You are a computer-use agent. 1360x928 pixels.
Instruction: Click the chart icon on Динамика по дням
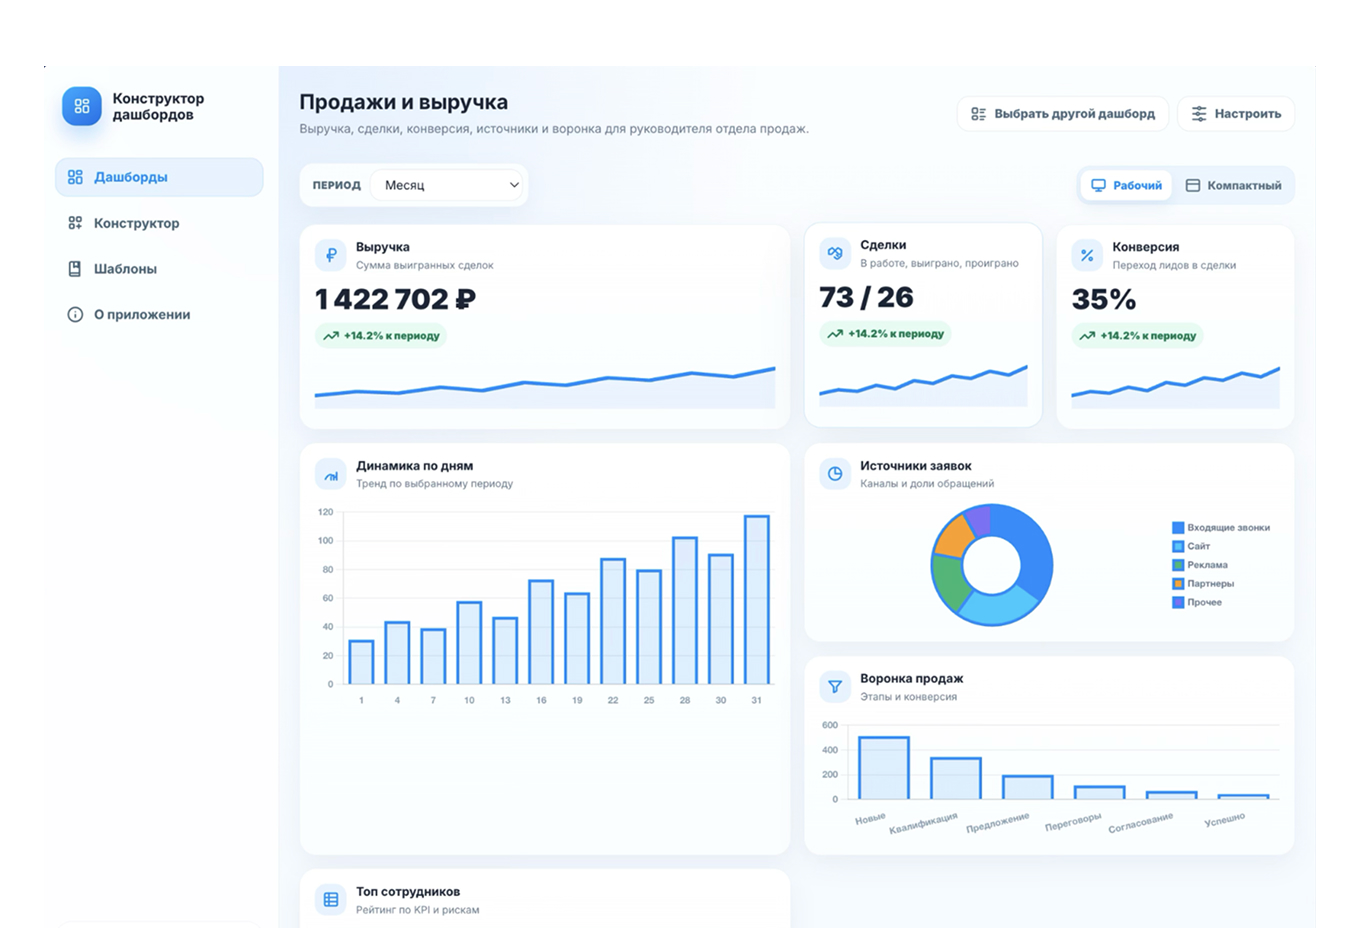click(x=331, y=474)
